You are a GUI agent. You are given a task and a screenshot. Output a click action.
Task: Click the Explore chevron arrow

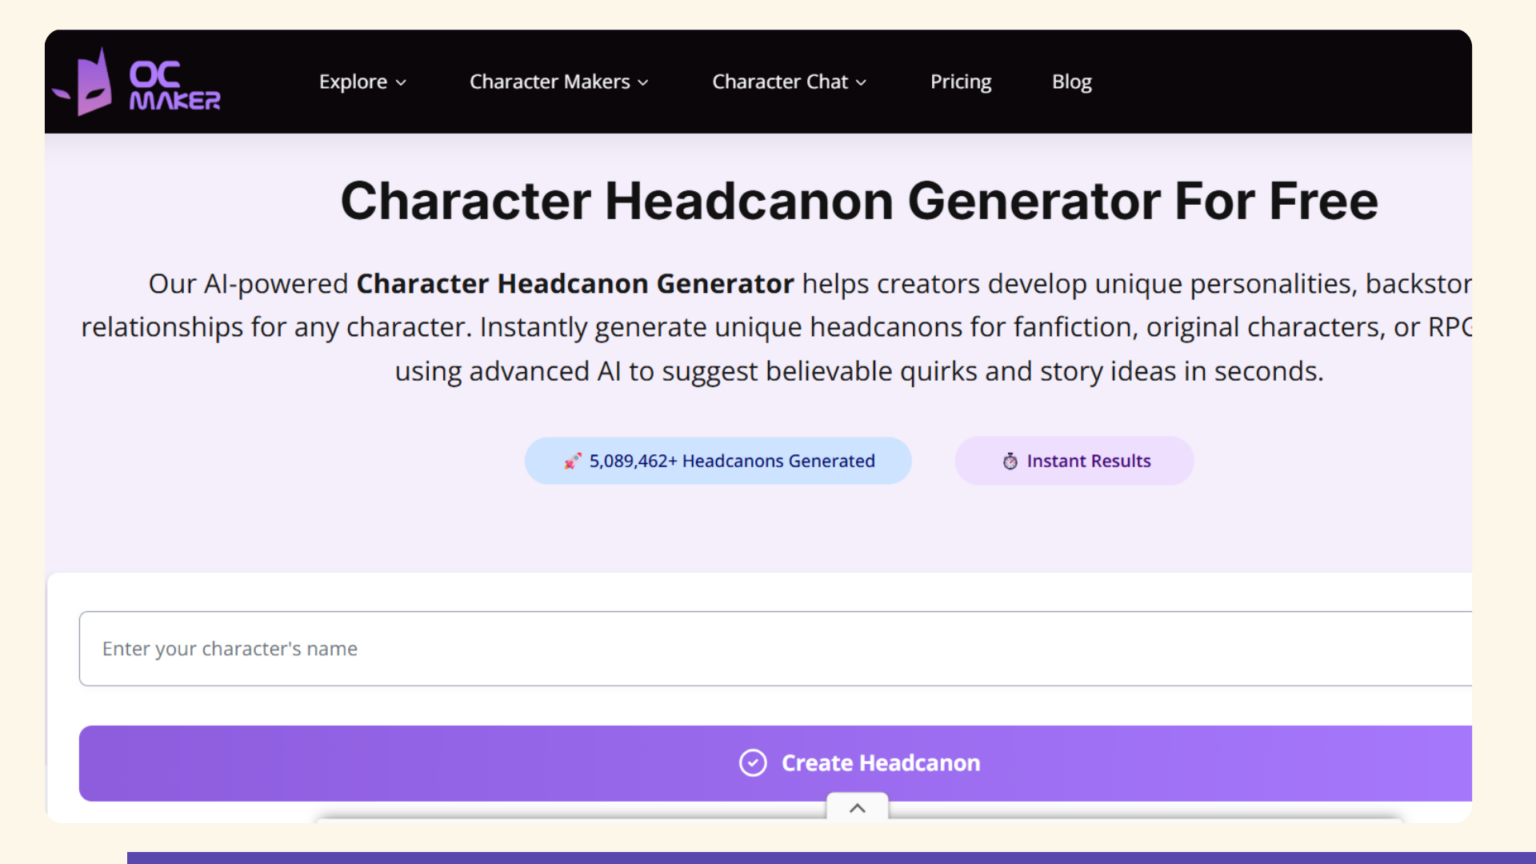click(x=401, y=83)
